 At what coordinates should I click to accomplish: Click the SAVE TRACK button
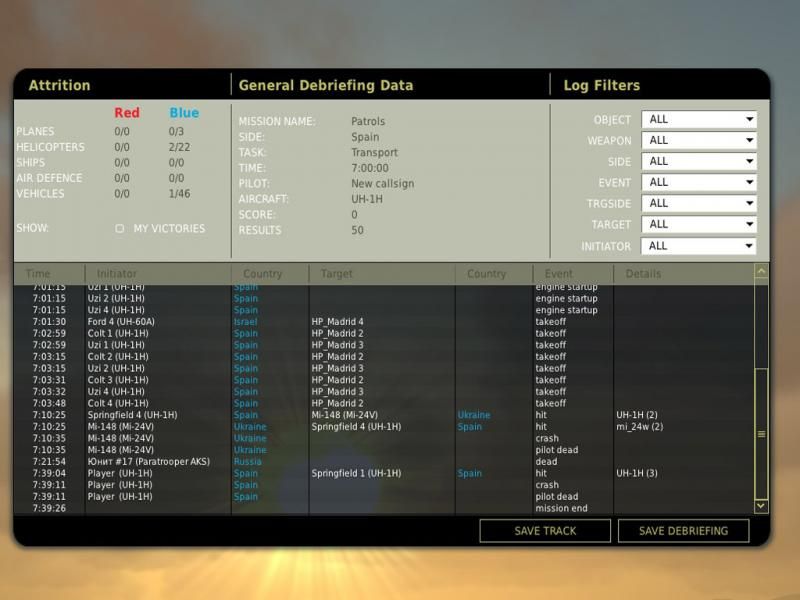pyautogui.click(x=545, y=531)
